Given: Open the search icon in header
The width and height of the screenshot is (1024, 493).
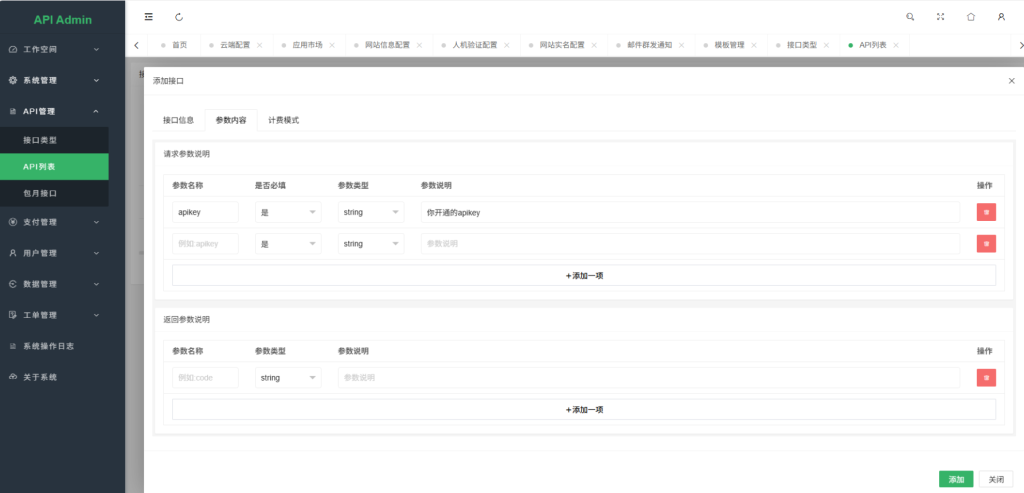Looking at the screenshot, I should coord(910,17).
